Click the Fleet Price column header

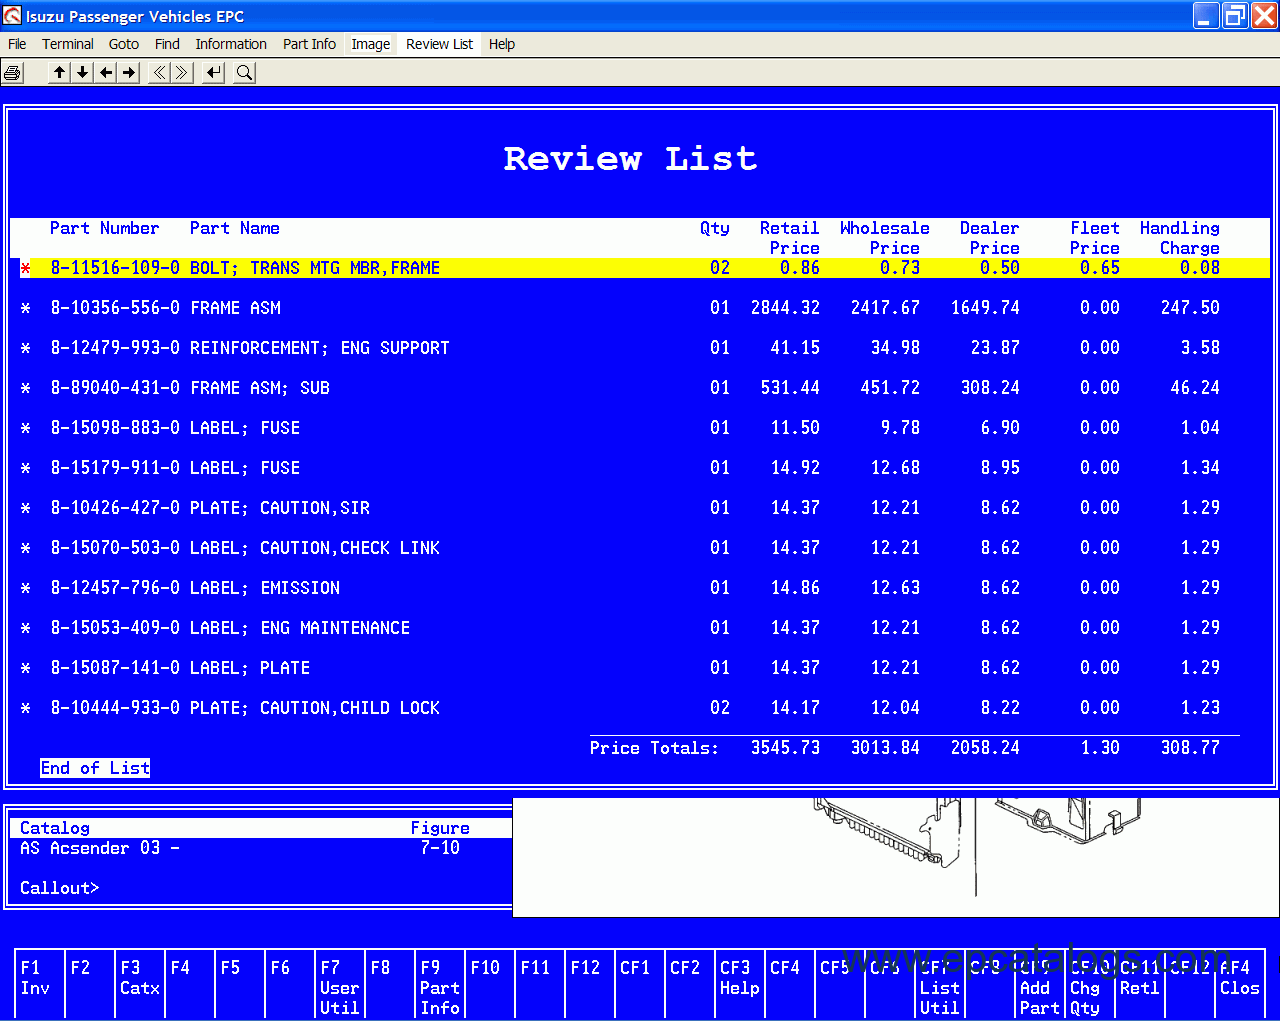click(x=1095, y=238)
